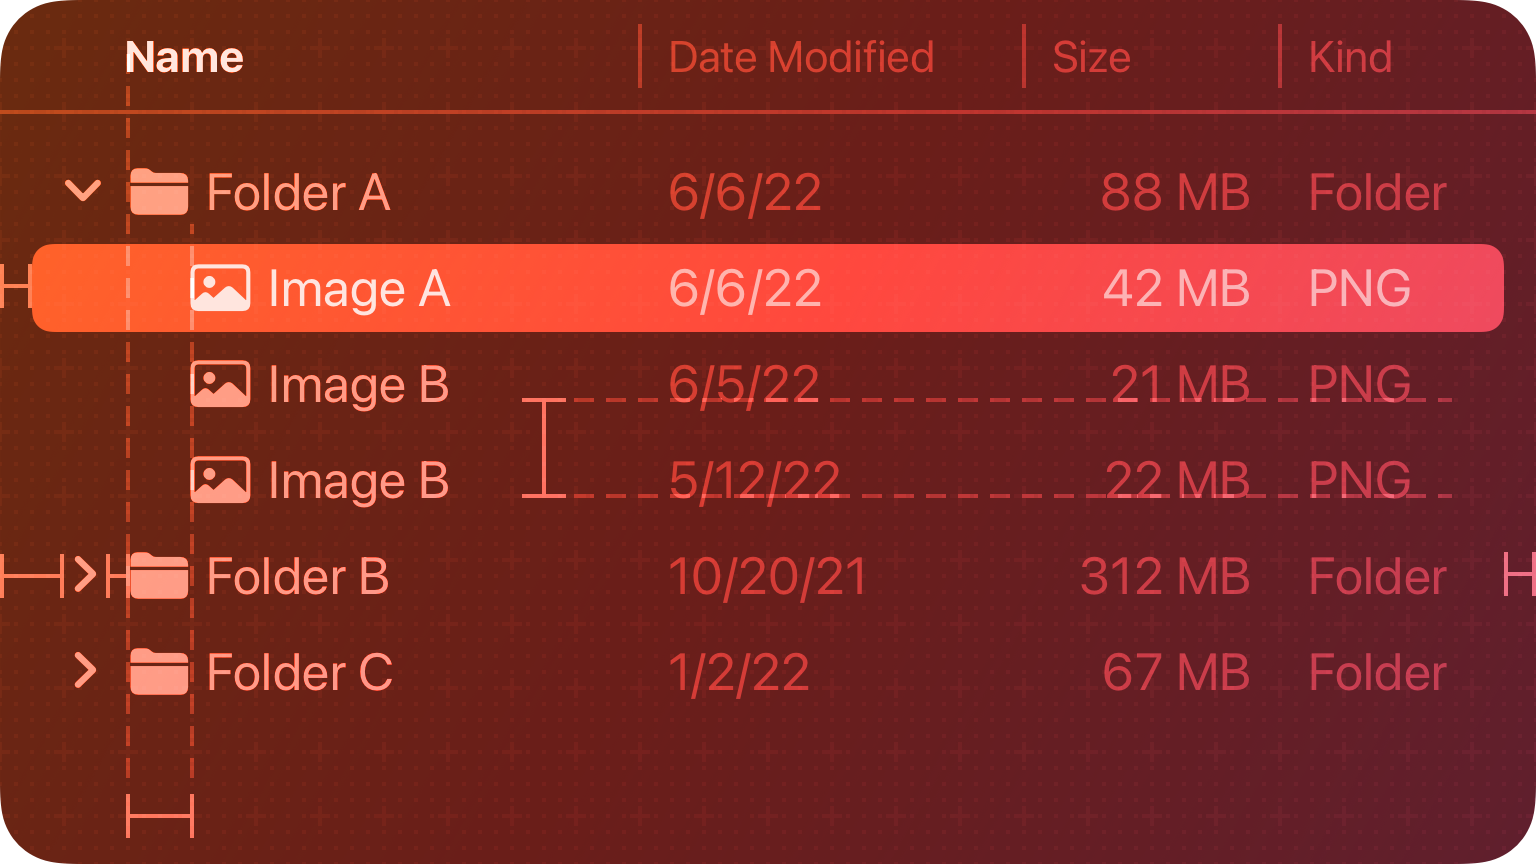Click the Folder B folder icon

[159, 576]
